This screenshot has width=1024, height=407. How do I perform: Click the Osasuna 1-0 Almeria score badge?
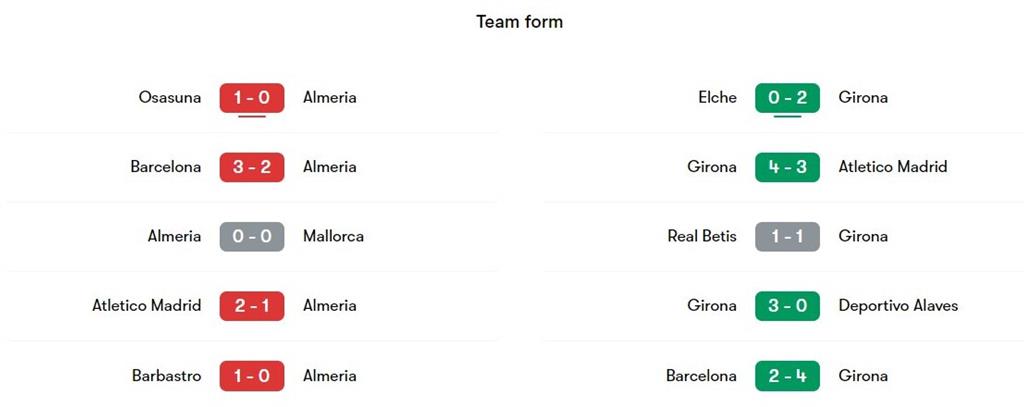coord(252,98)
